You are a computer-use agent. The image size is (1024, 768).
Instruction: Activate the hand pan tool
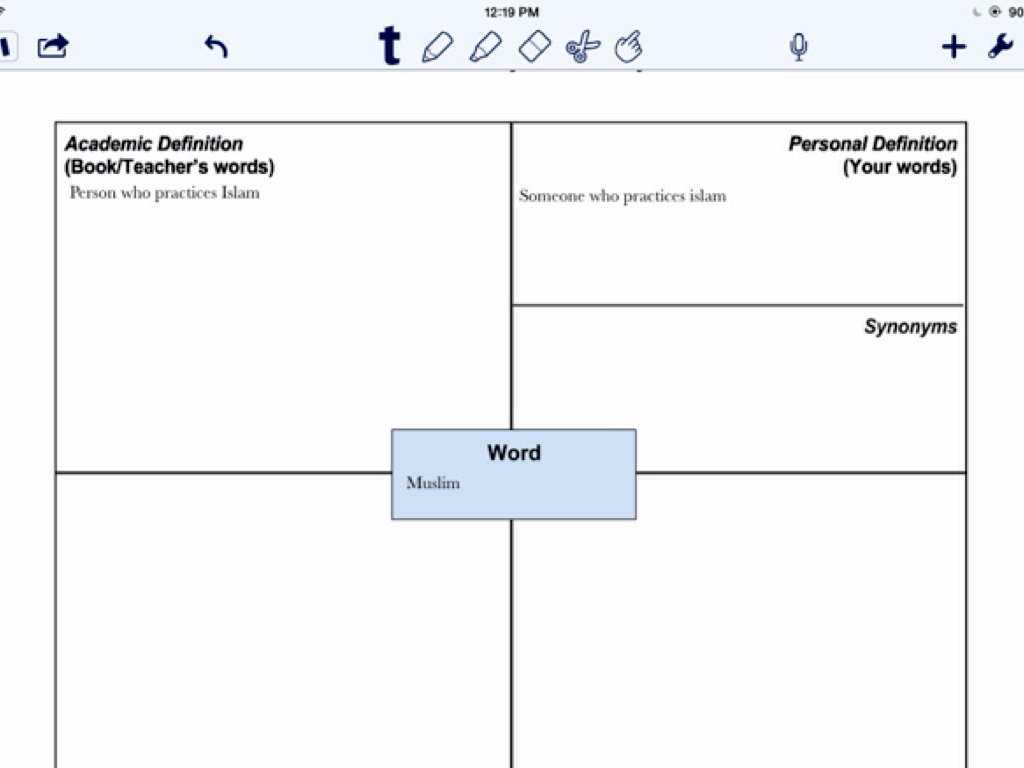pyautogui.click(x=629, y=46)
